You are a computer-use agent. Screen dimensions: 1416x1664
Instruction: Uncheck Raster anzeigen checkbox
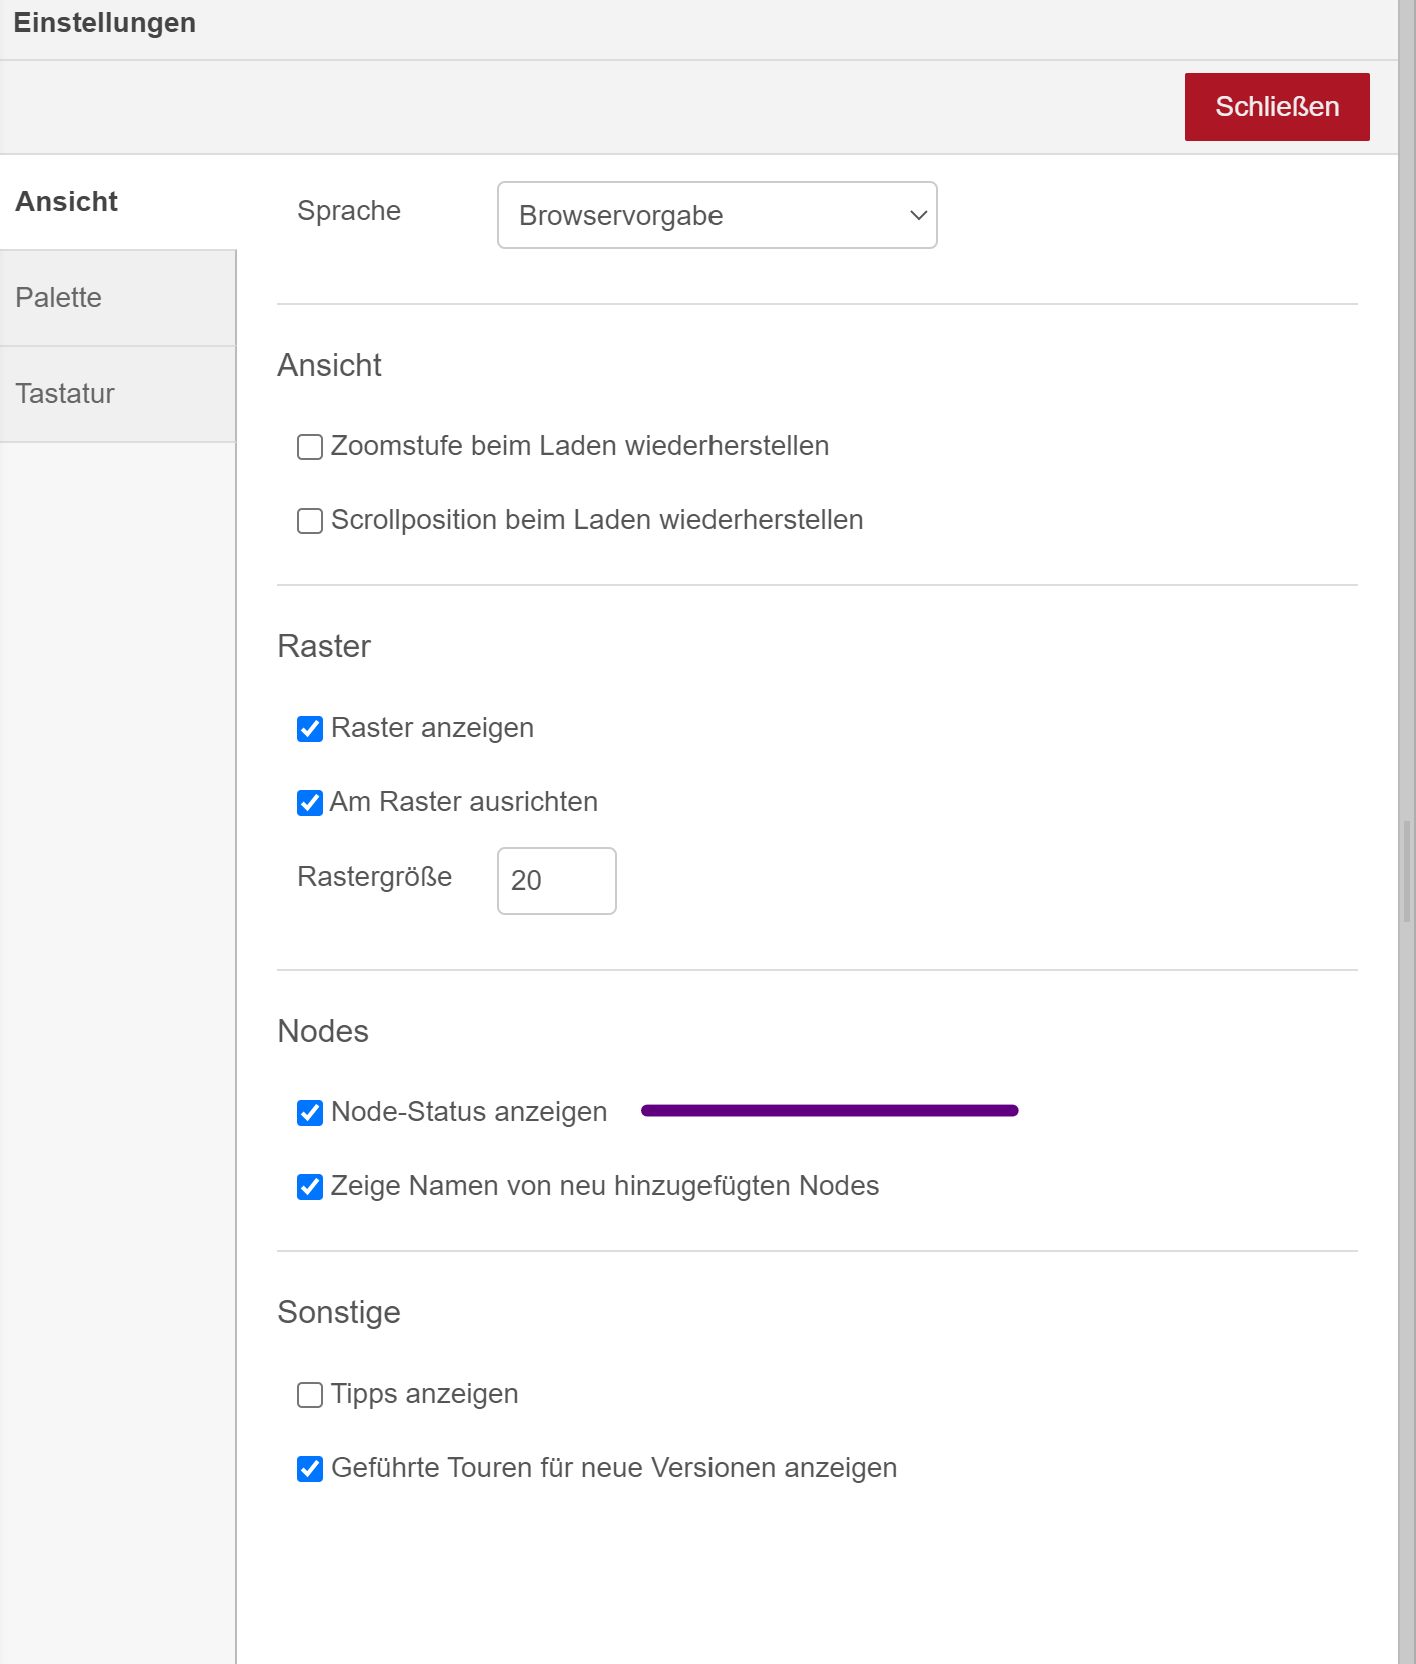[310, 729]
